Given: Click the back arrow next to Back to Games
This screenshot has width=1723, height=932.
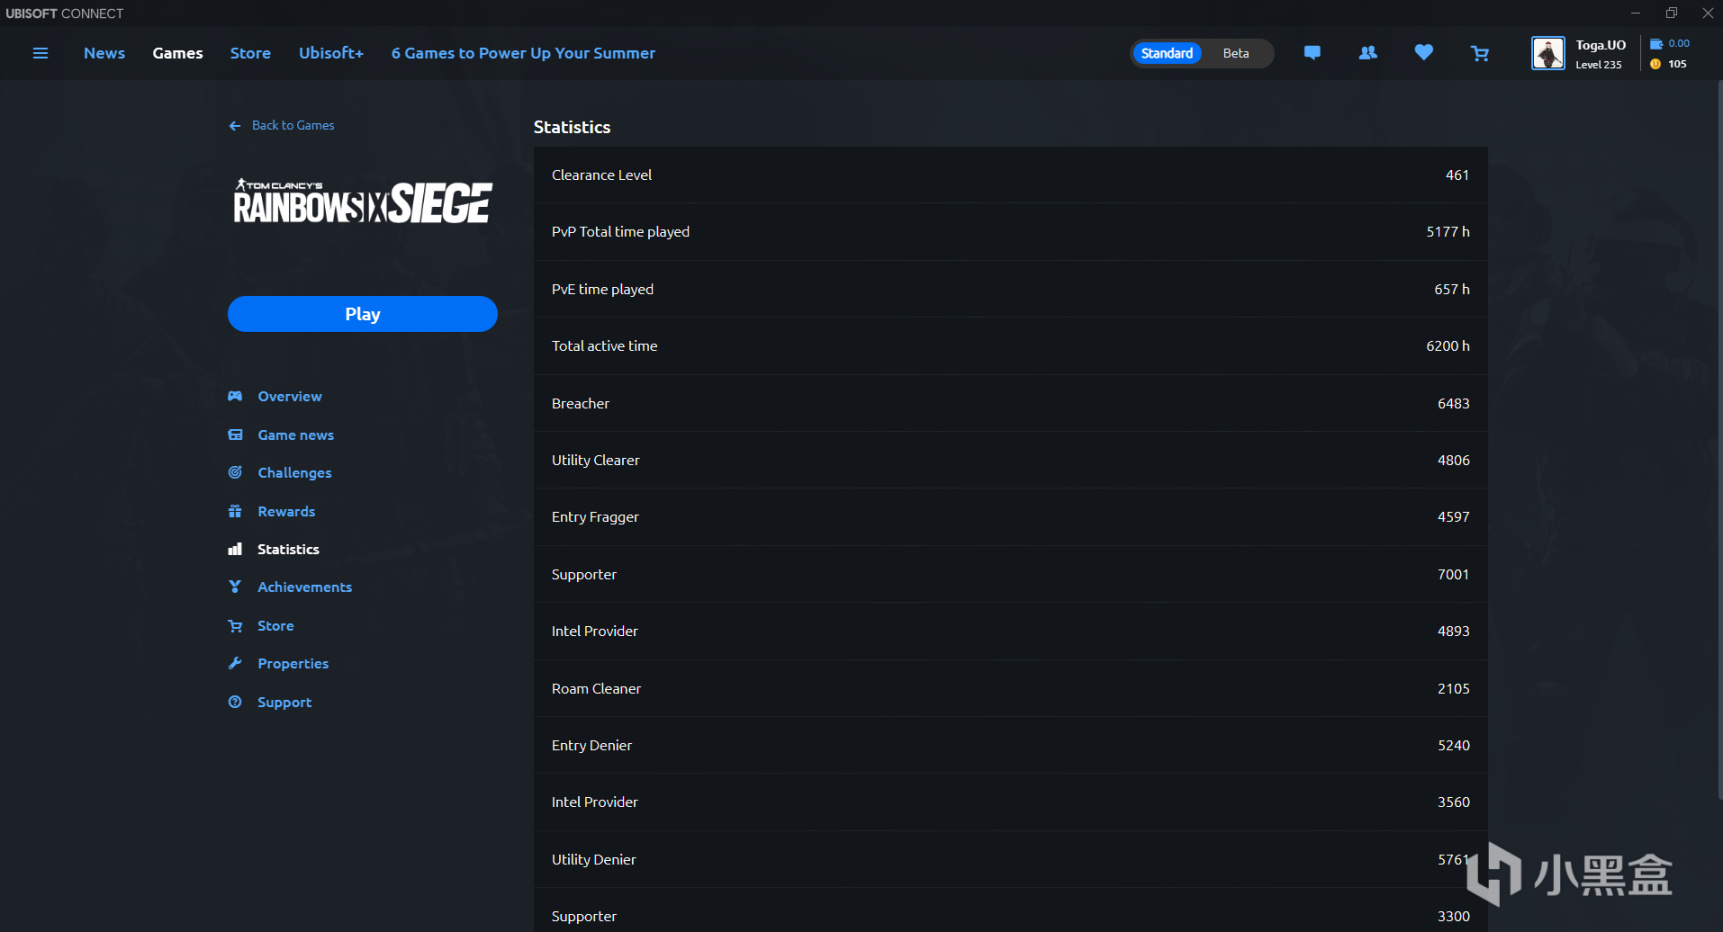Looking at the screenshot, I should [x=235, y=126].
